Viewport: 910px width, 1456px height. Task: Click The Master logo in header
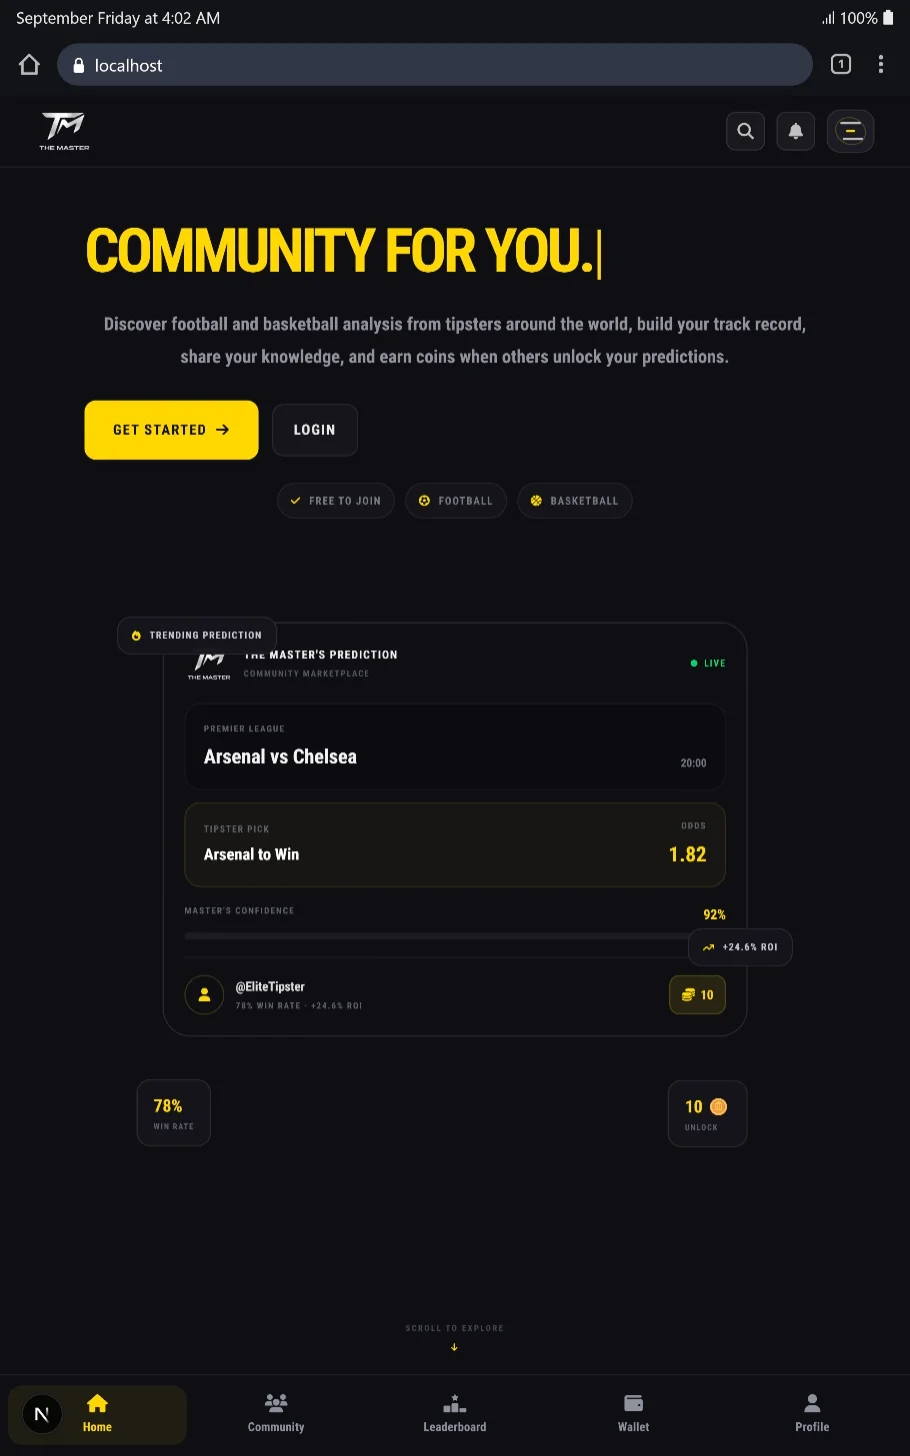[64, 131]
